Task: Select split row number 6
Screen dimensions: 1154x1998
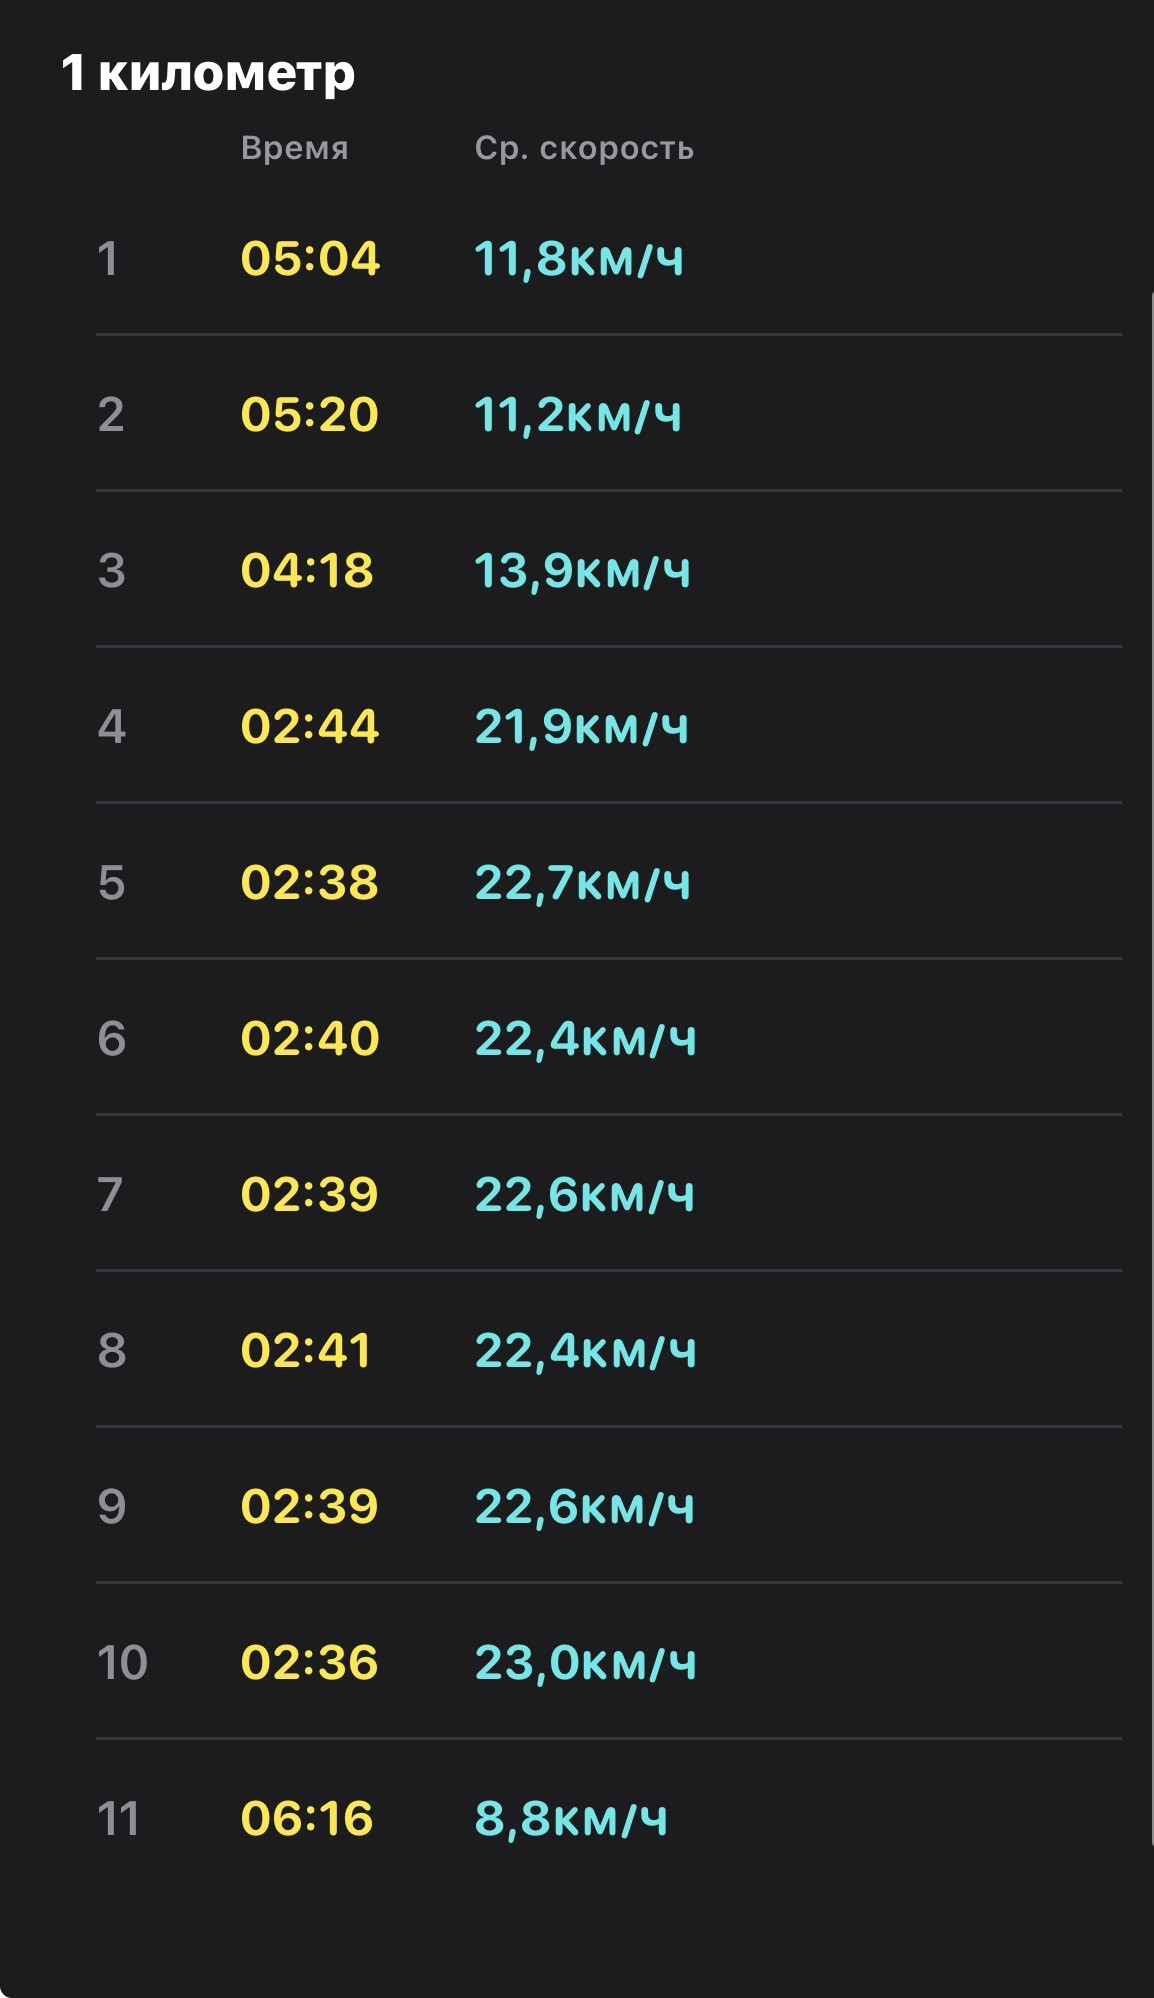Action: point(112,1039)
